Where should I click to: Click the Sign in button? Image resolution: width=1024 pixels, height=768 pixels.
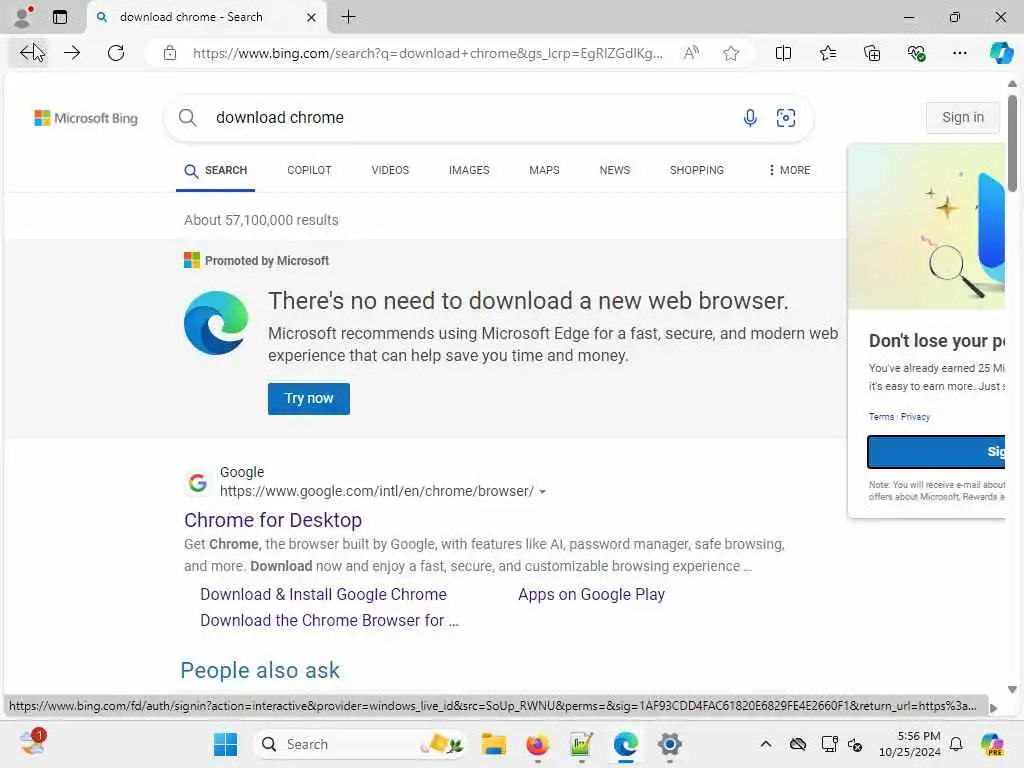(963, 118)
